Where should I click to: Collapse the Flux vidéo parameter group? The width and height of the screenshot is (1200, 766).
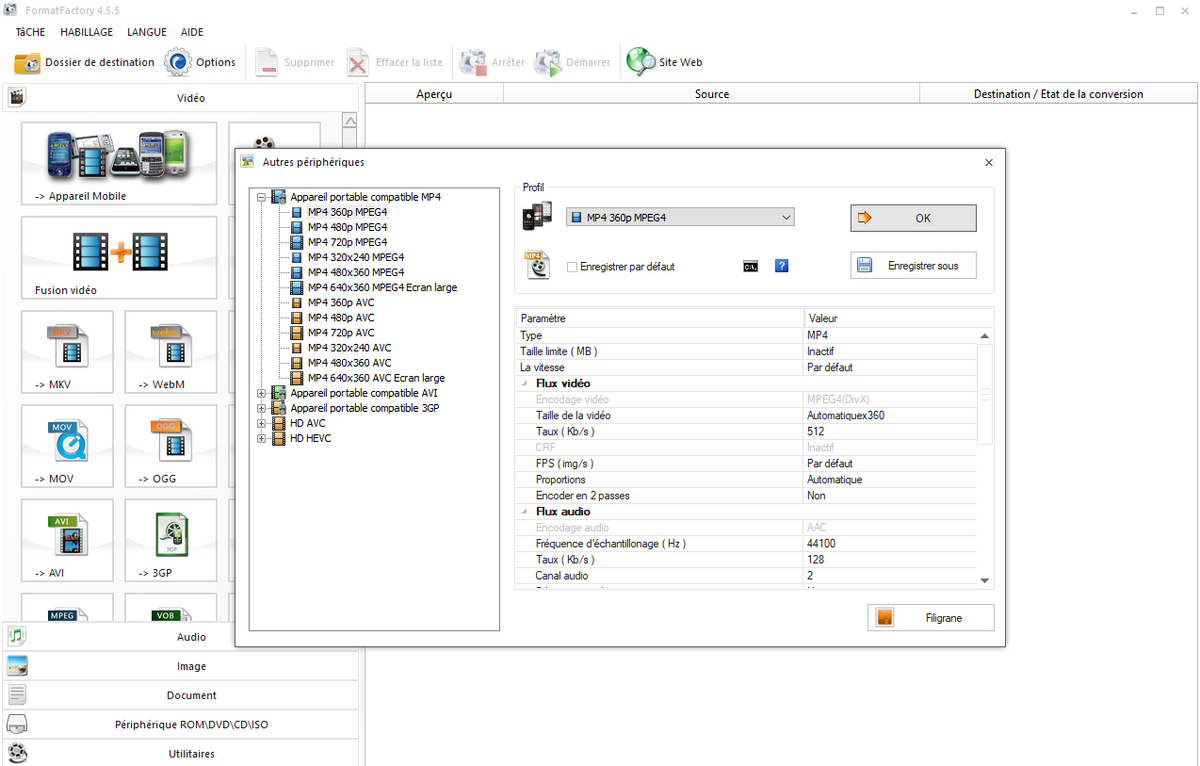pyautogui.click(x=526, y=384)
